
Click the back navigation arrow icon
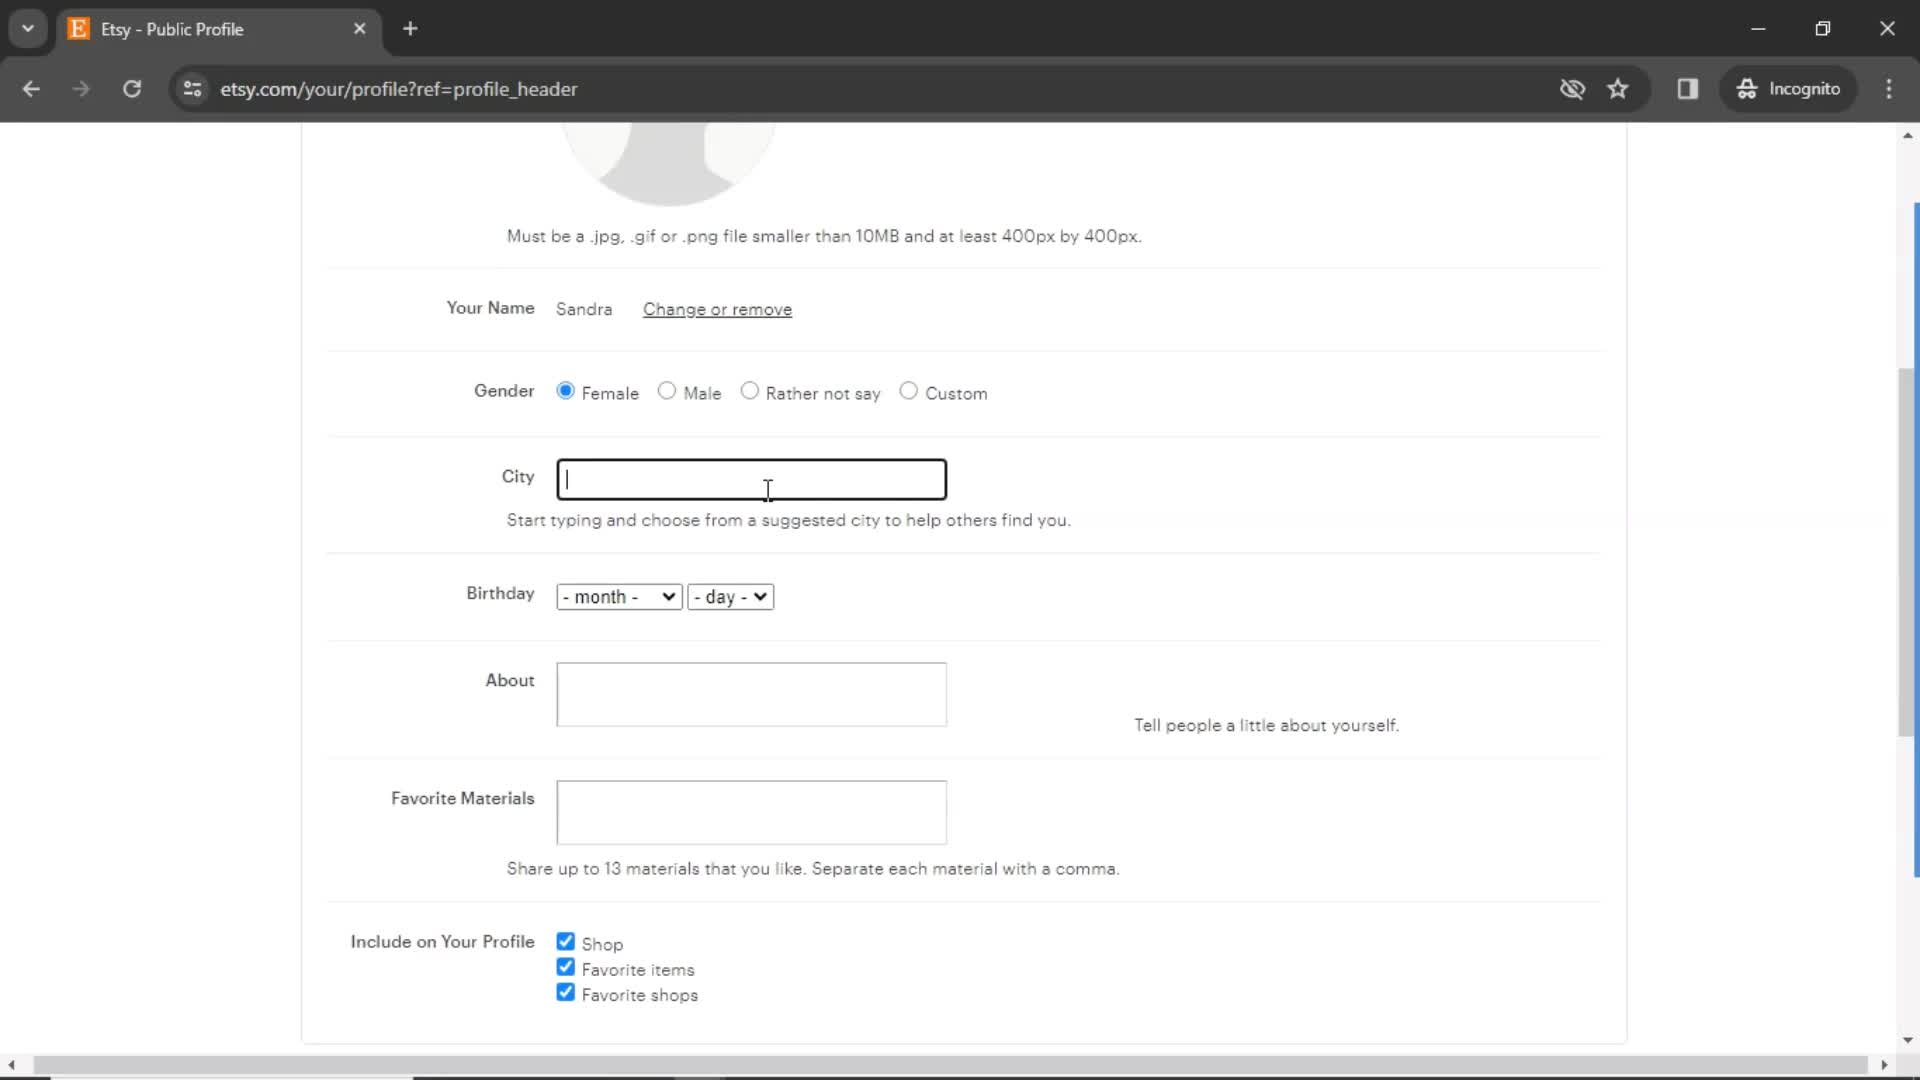tap(32, 88)
